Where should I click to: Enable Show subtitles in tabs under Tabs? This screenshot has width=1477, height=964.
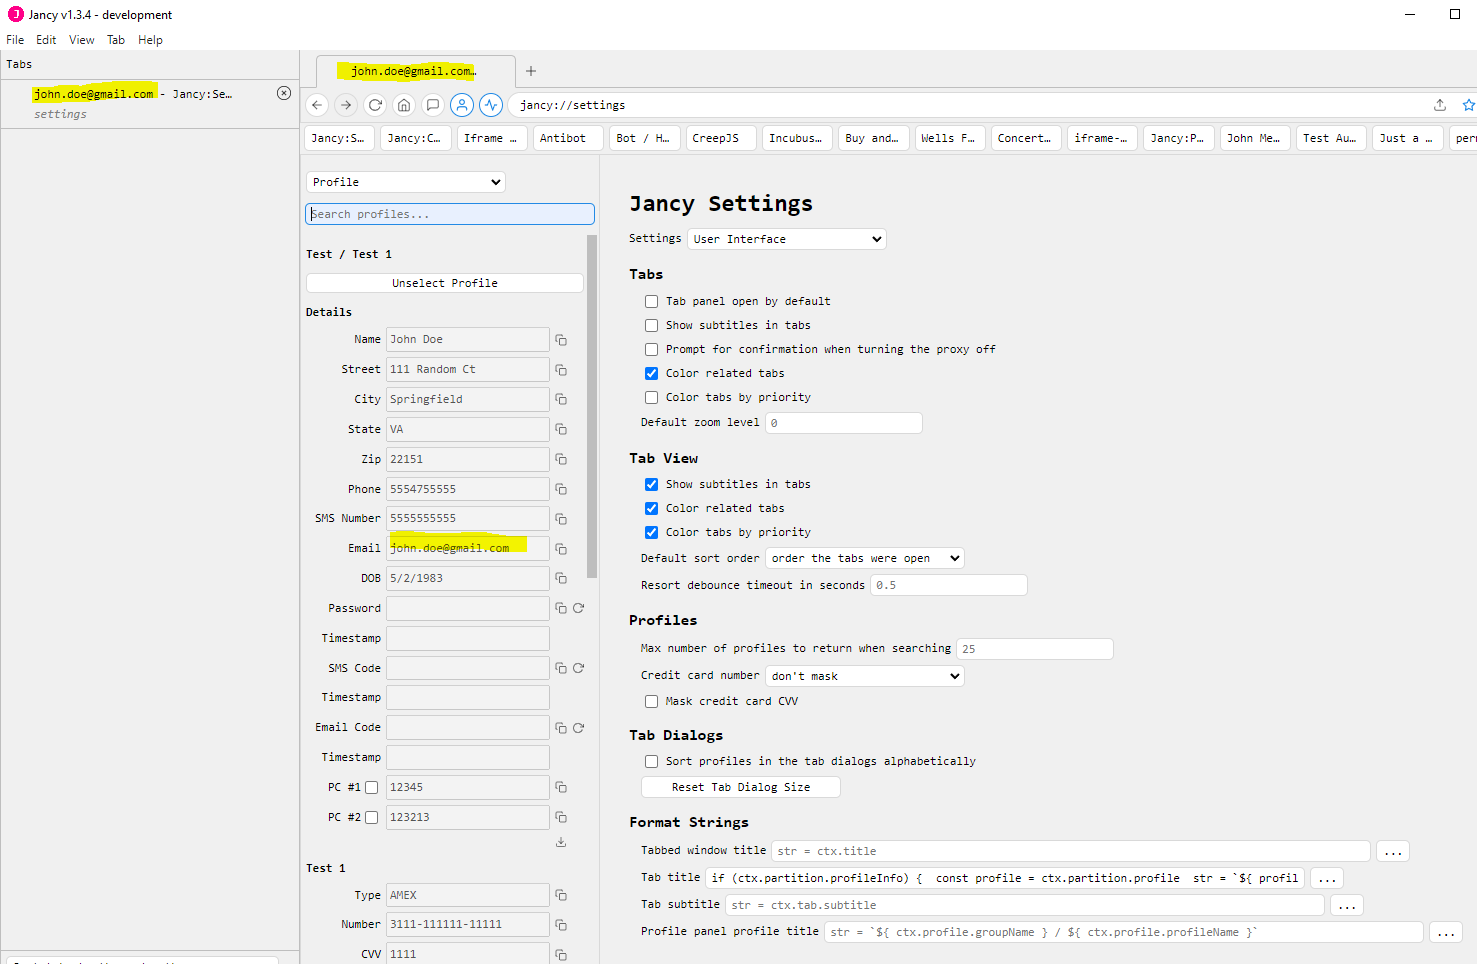click(651, 325)
